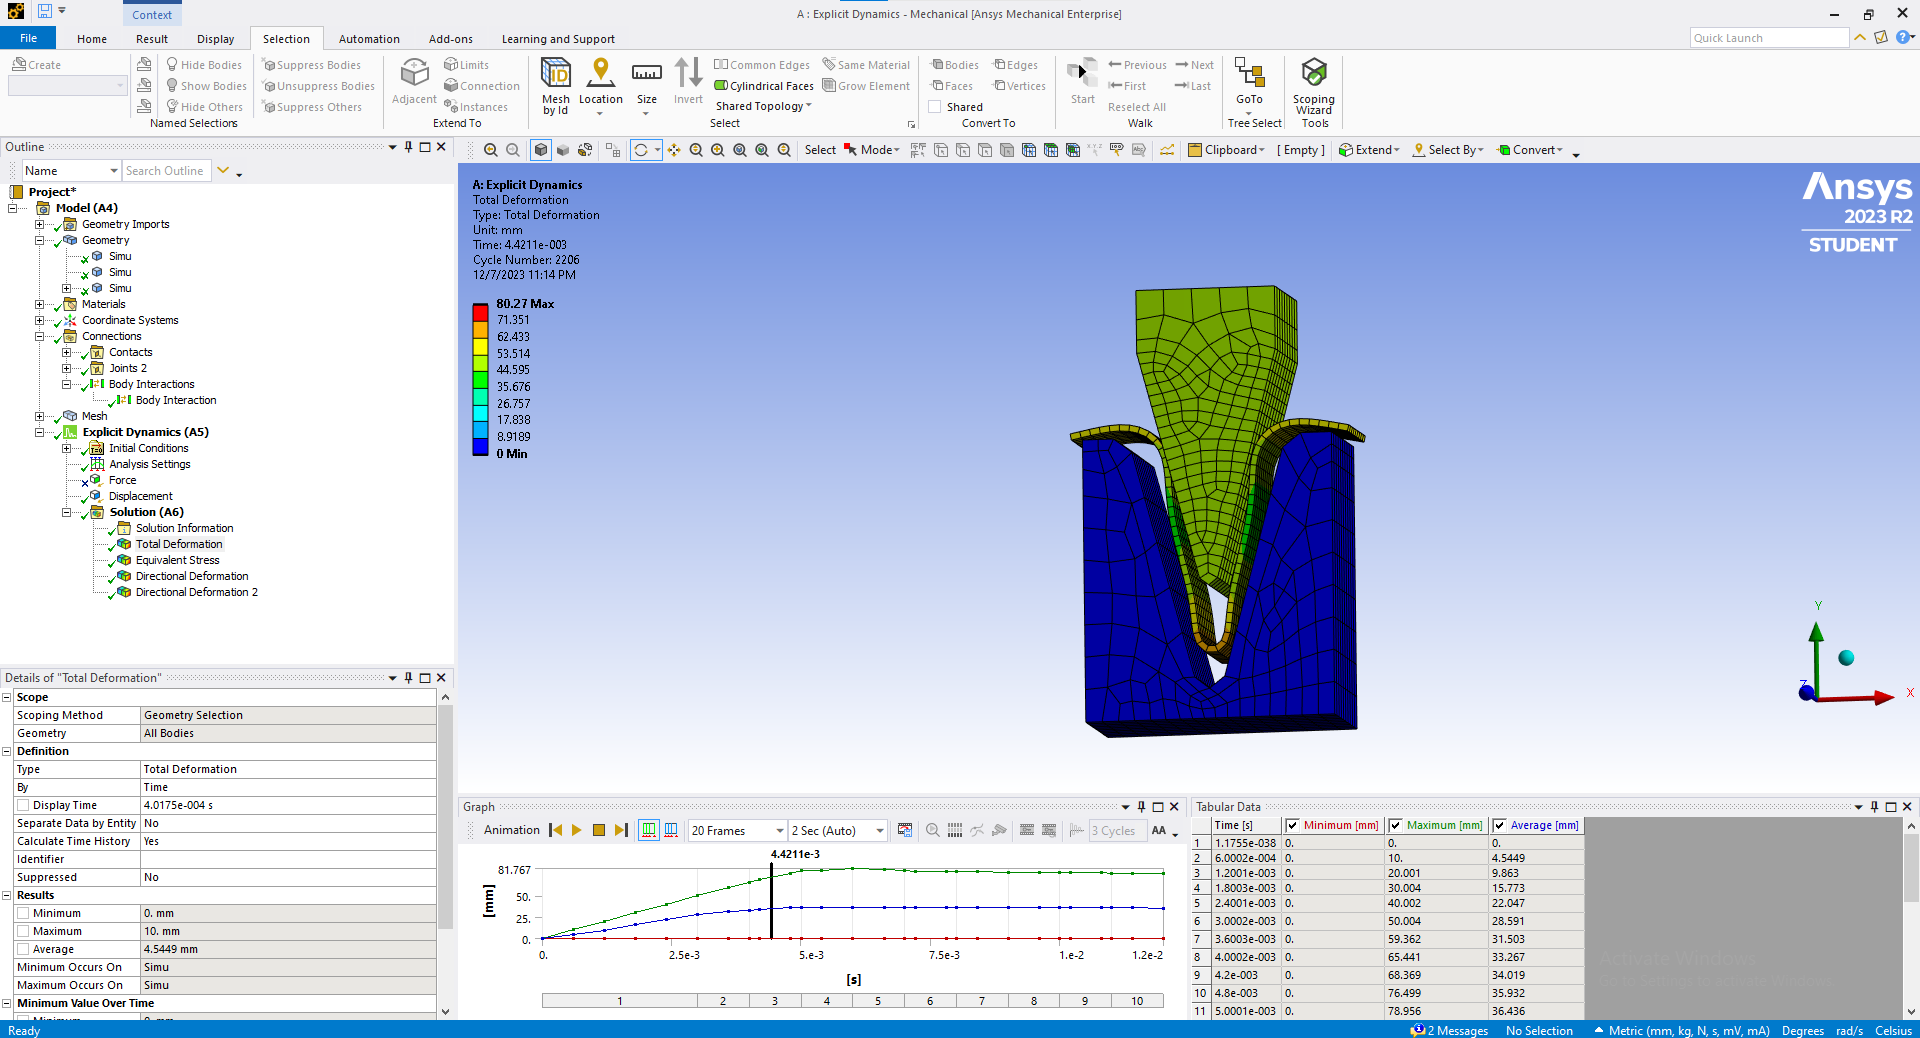Click in the Search Outline field

[x=167, y=171]
